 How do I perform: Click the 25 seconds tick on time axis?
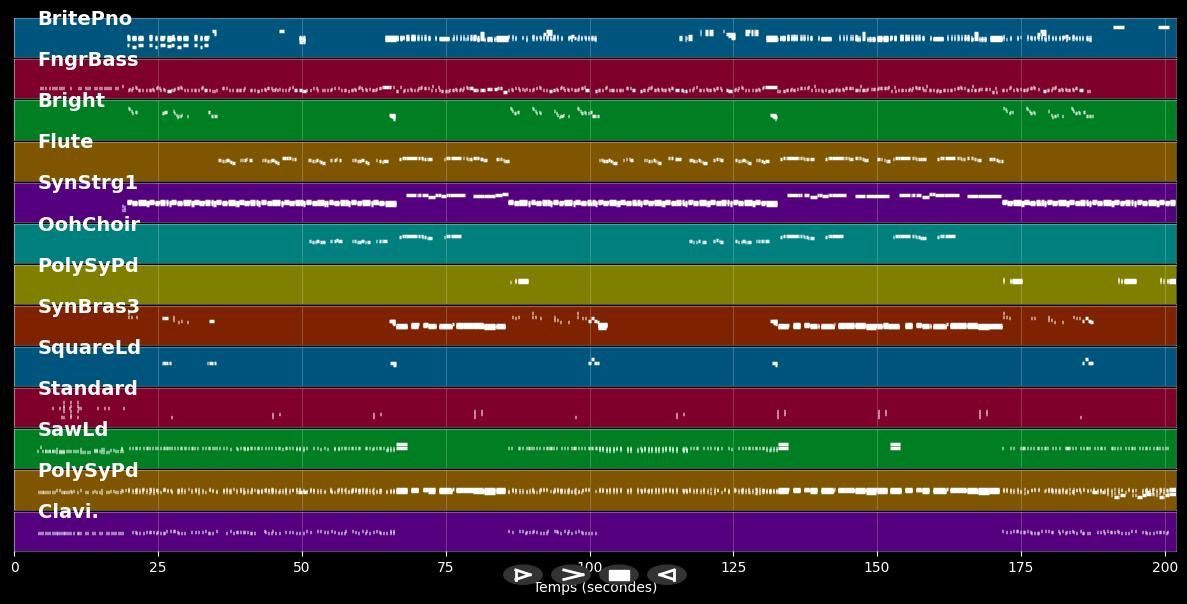point(158,567)
